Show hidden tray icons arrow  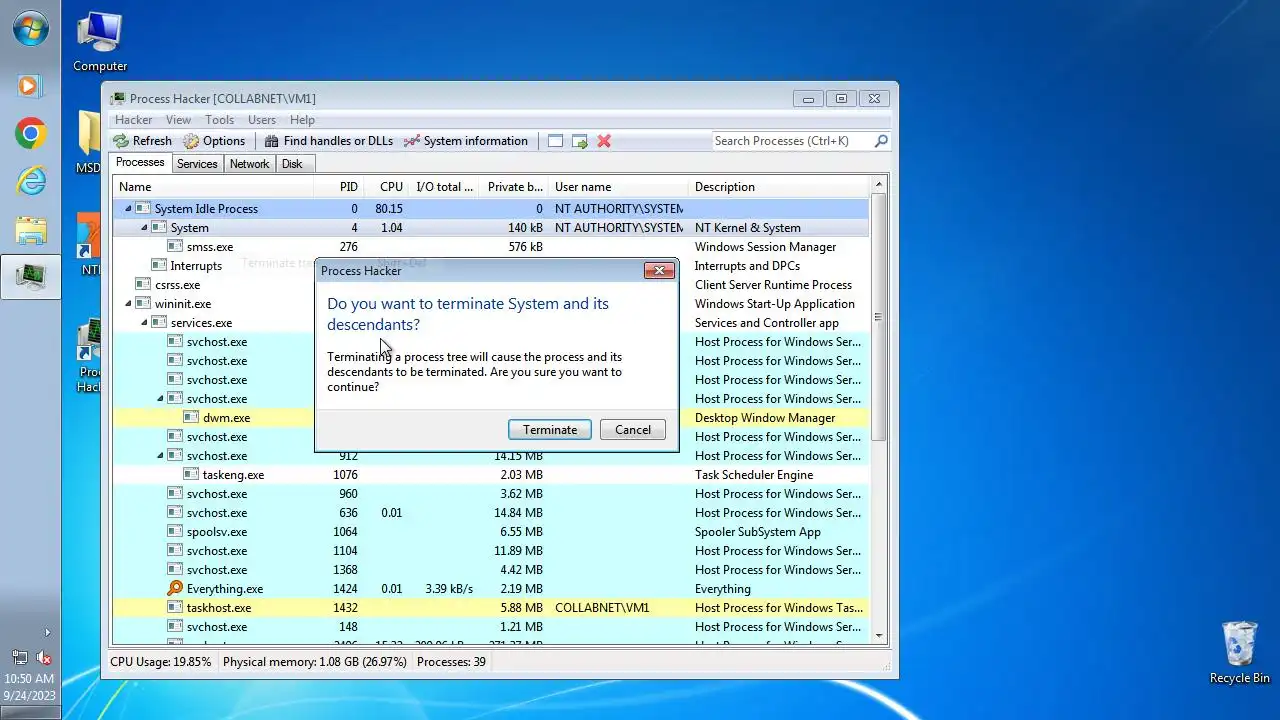pyautogui.click(x=46, y=632)
